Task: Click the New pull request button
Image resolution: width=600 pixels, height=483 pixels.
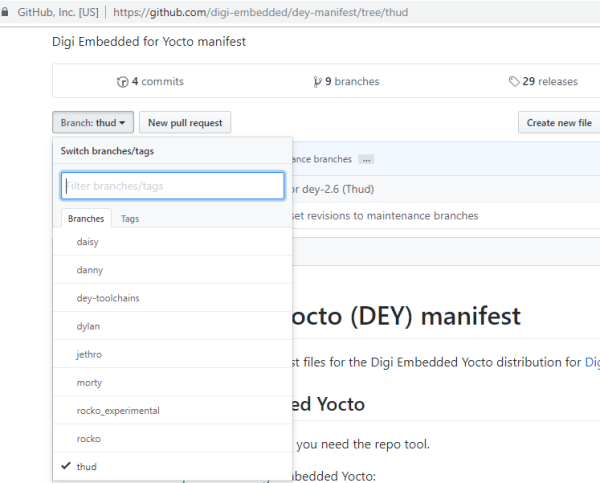Action: click(x=185, y=122)
